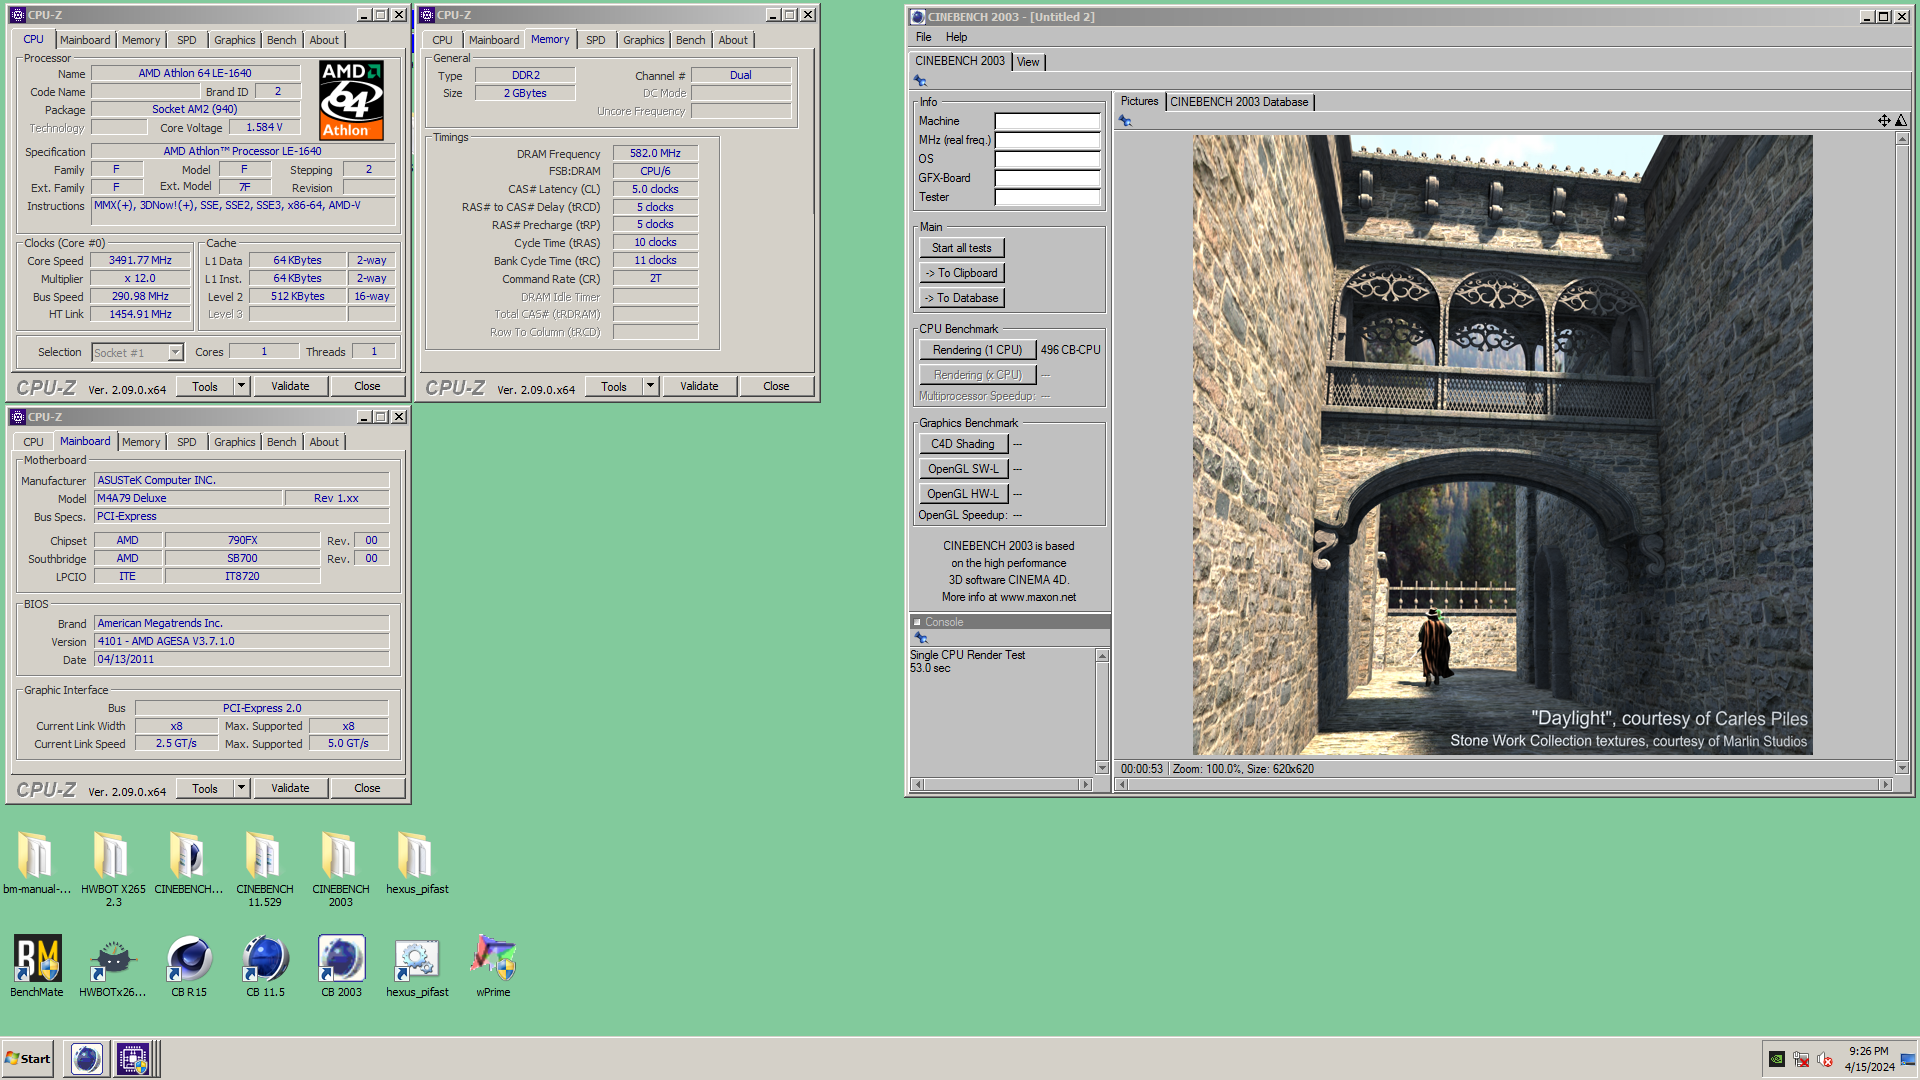Click the M4A79 Deluxe model field
This screenshot has height=1080, width=1920.
187,498
